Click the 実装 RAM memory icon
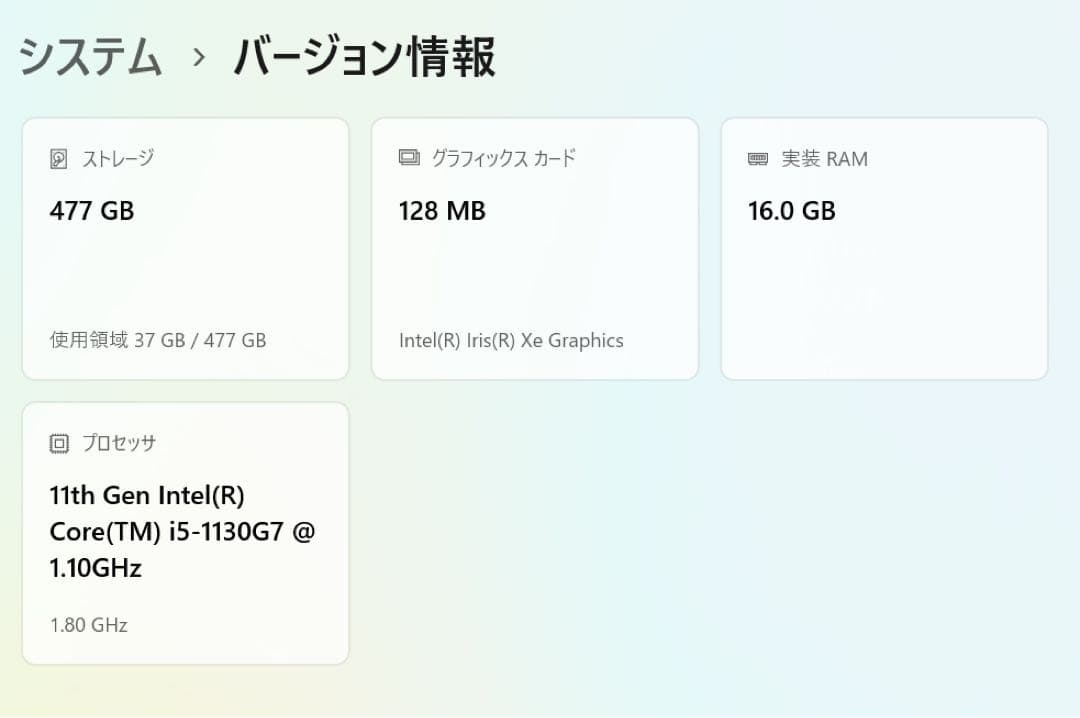The image size is (1080, 718). (x=756, y=158)
